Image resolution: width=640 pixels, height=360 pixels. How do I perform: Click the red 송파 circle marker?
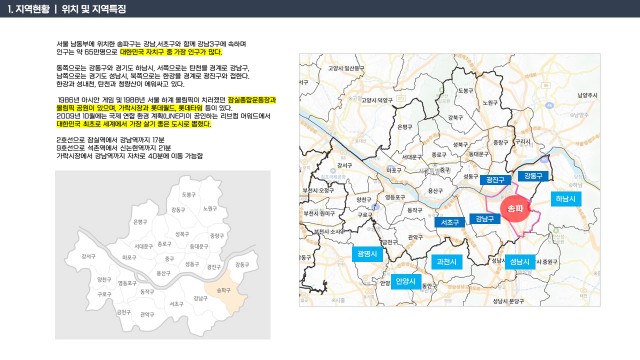tap(515, 209)
